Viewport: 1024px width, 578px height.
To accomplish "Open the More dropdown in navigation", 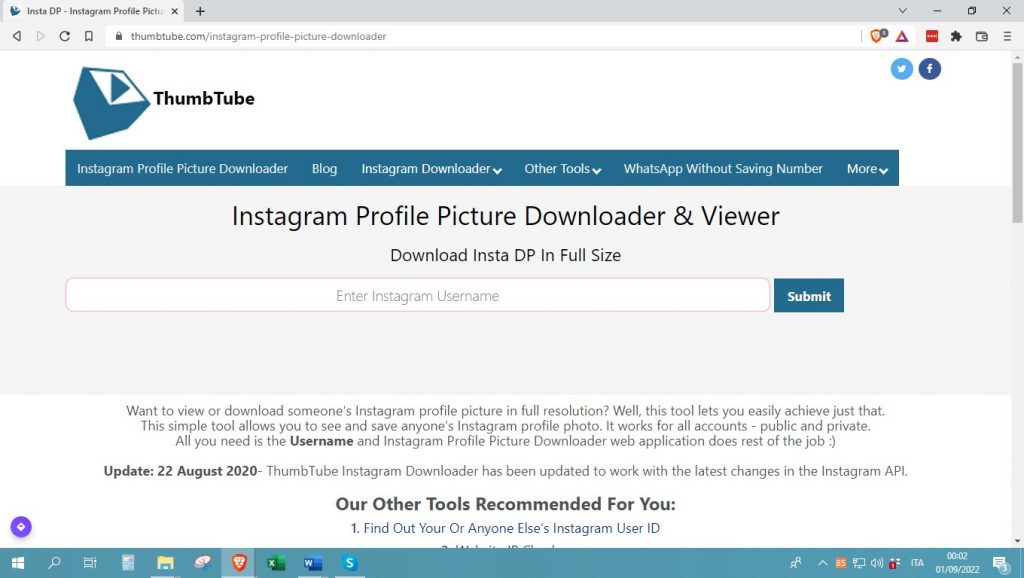I will 867,169.
